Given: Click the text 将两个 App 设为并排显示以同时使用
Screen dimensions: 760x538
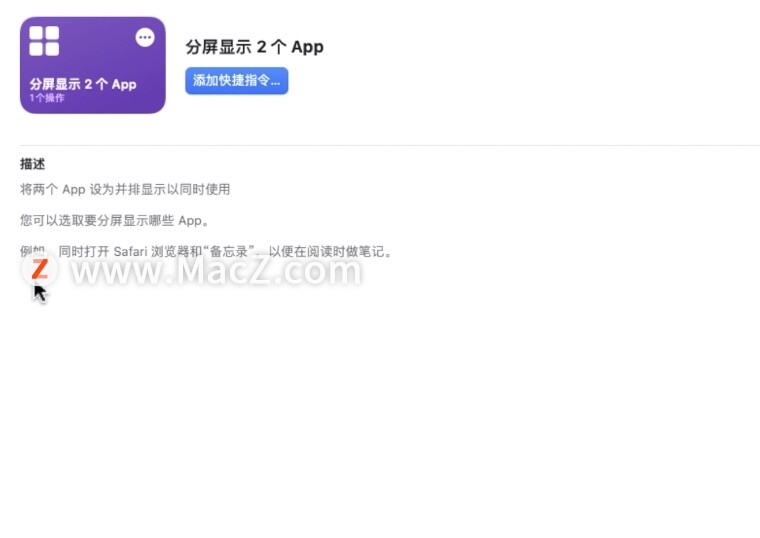Looking at the screenshot, I should pyautogui.click(x=125, y=189).
